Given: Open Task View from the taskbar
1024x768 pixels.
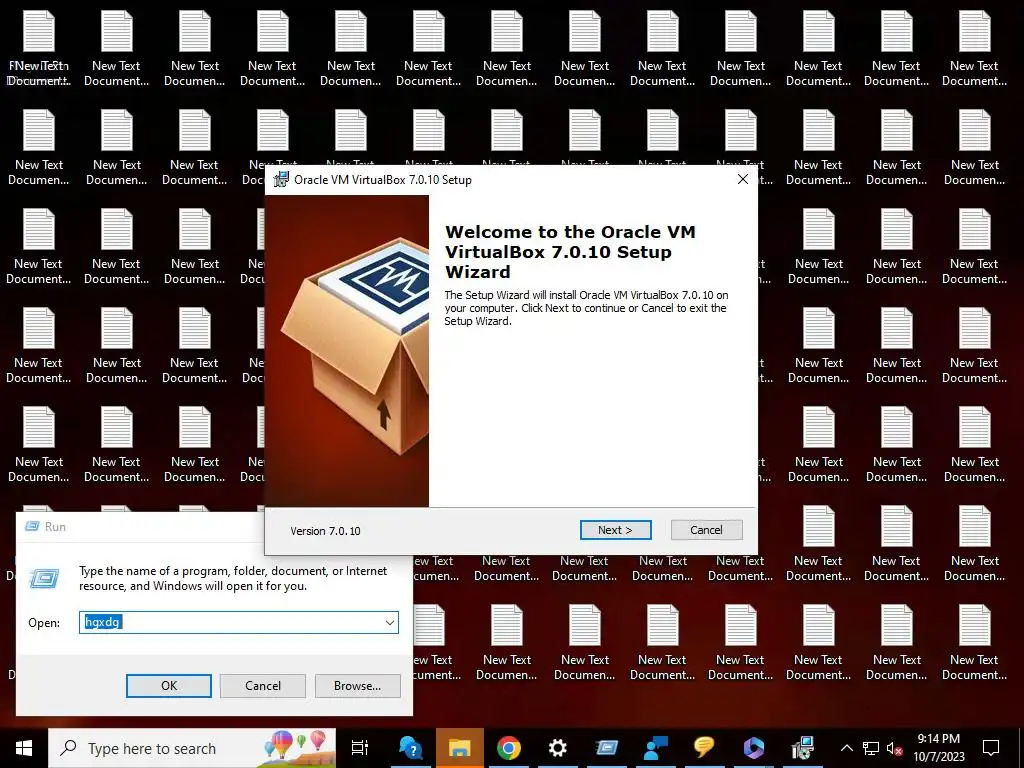Looking at the screenshot, I should [360, 748].
